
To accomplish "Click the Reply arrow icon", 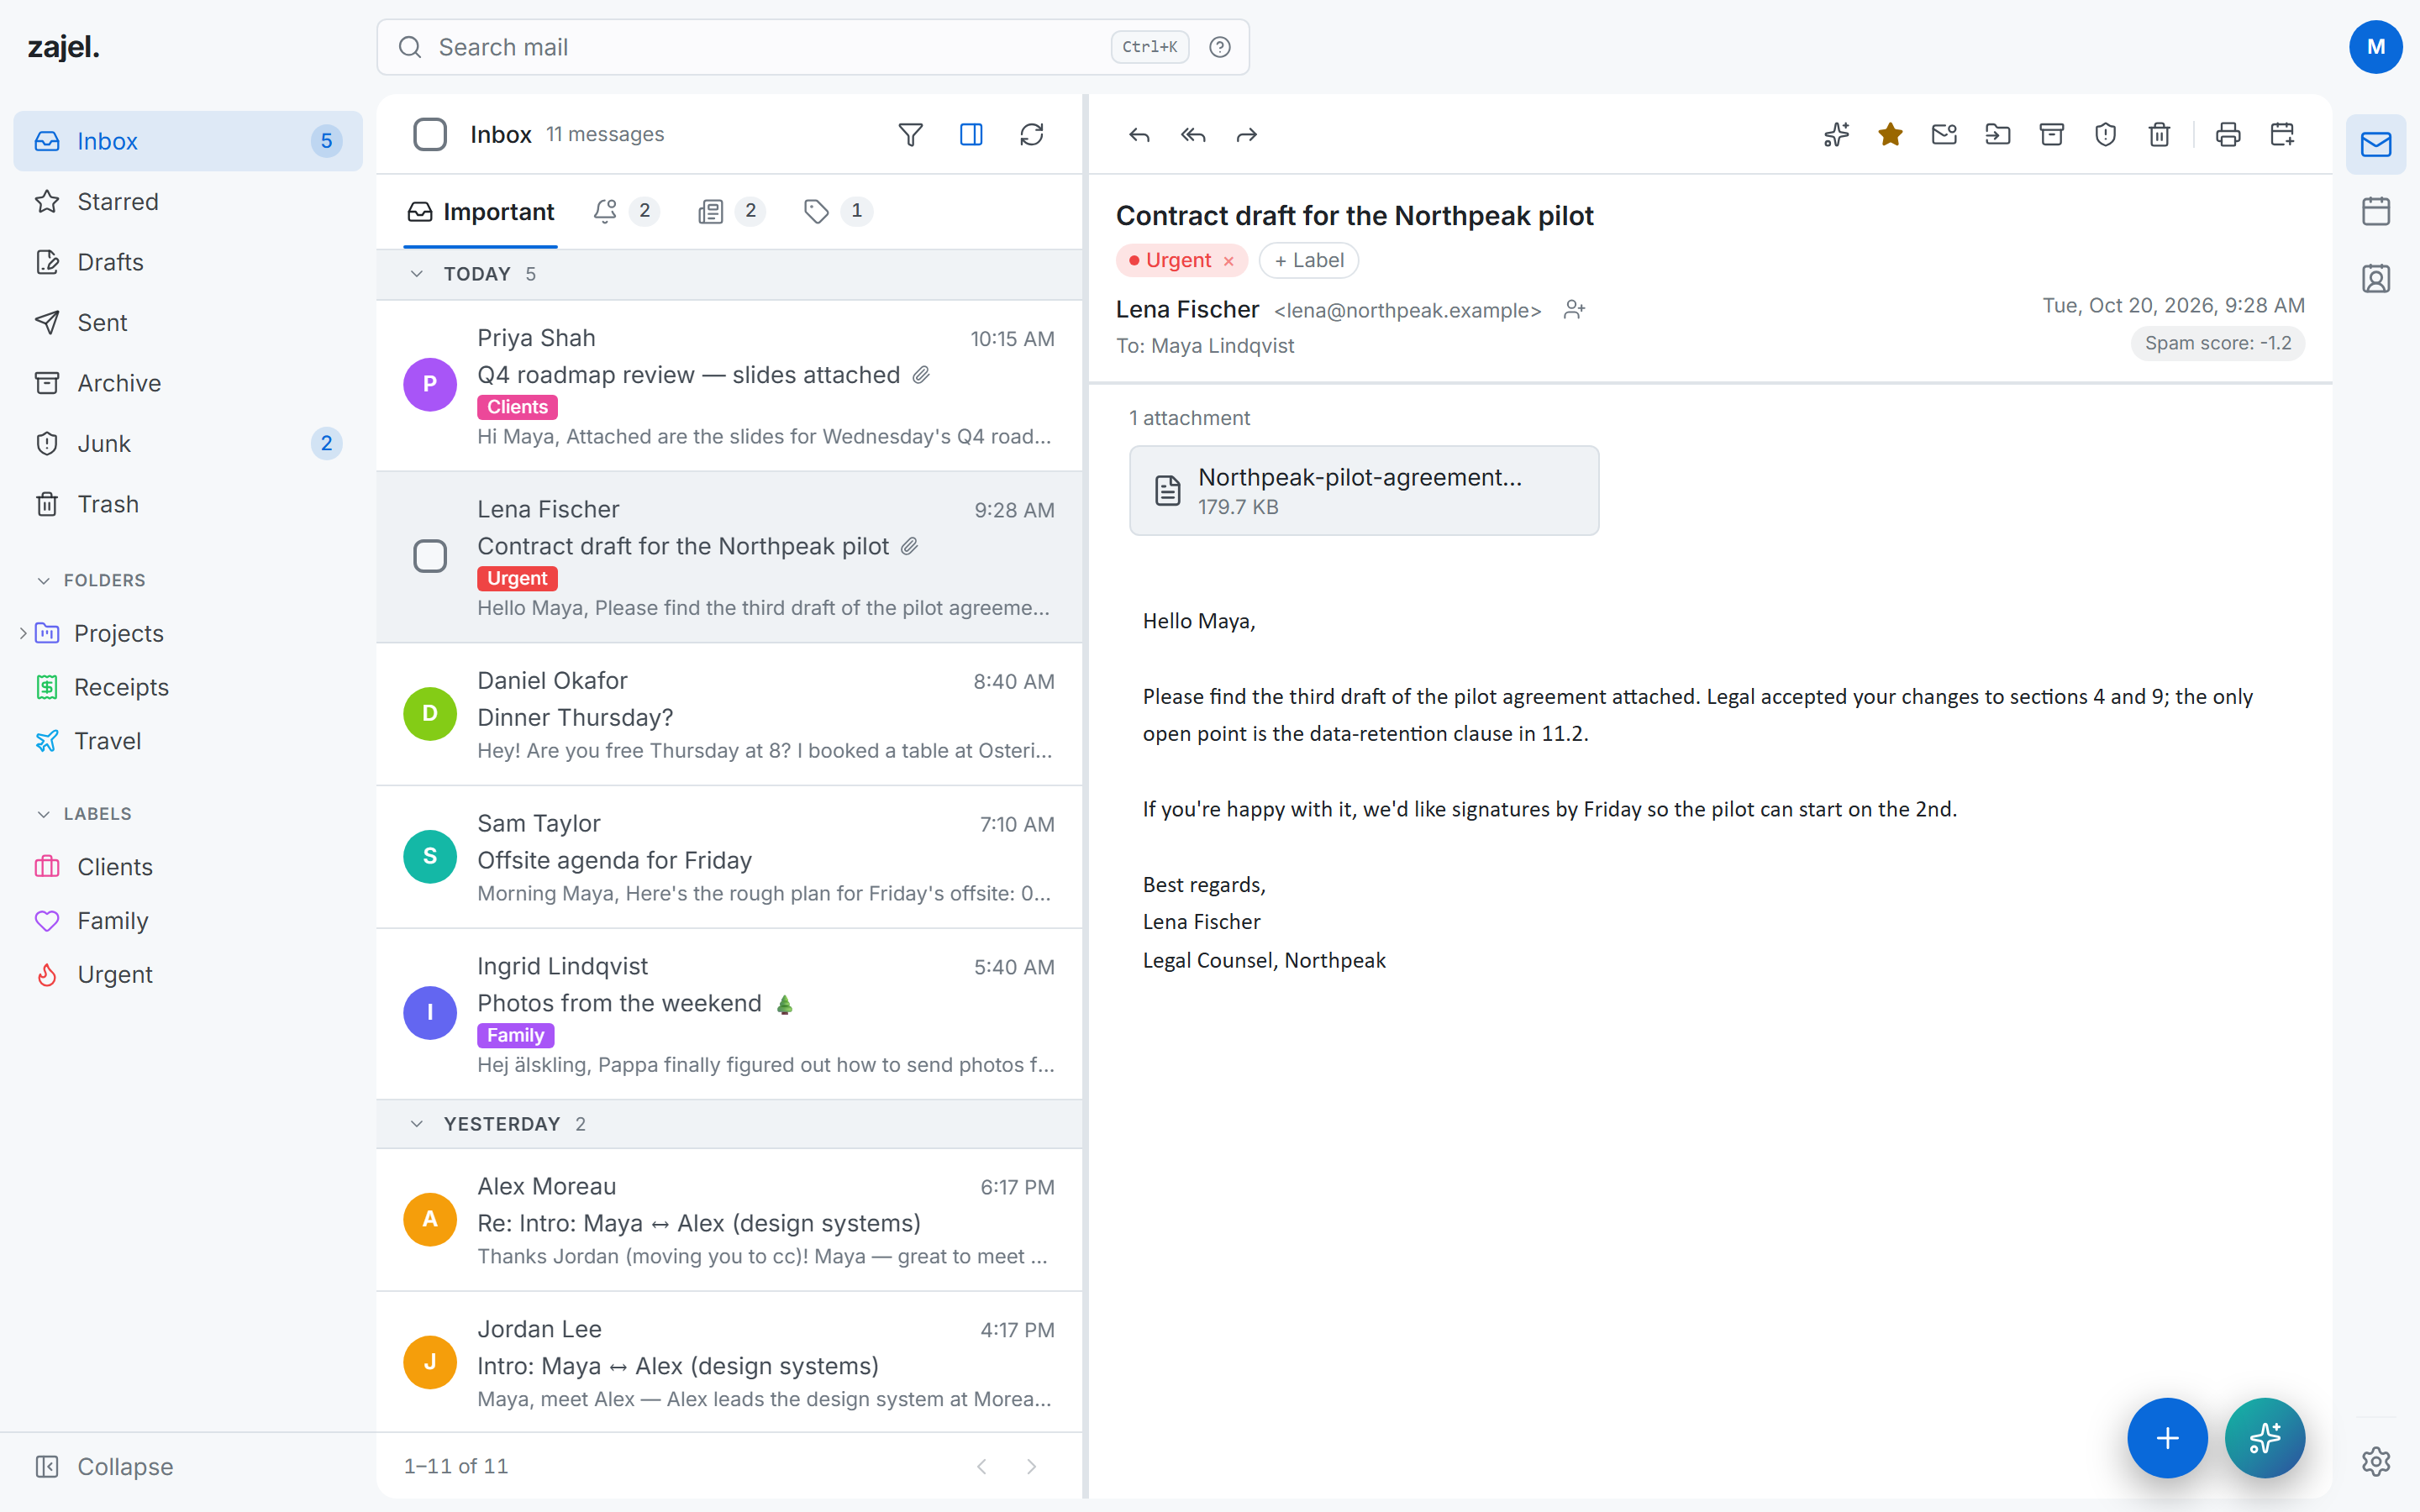I will [x=1139, y=134].
